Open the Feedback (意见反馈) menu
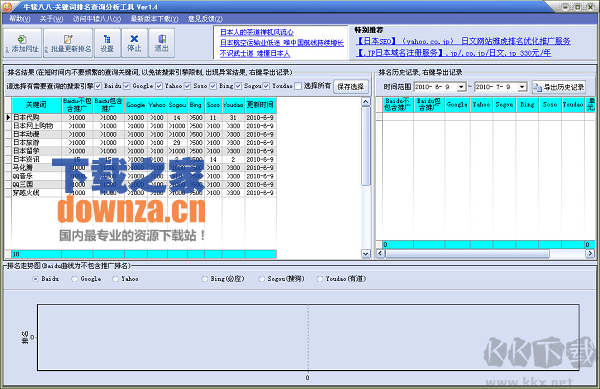This screenshot has width=600, height=389. tap(205, 19)
